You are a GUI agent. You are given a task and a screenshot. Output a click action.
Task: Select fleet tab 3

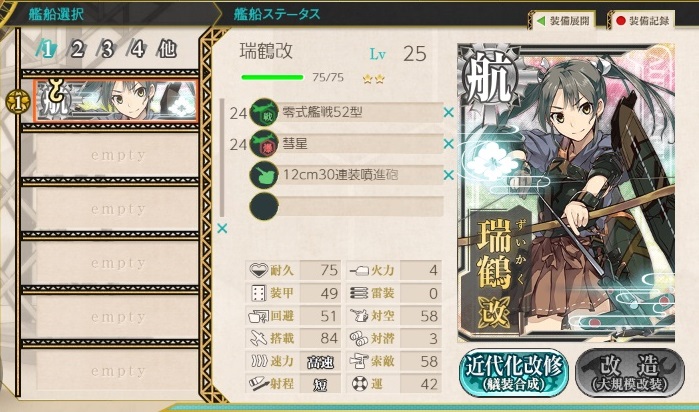(107, 49)
